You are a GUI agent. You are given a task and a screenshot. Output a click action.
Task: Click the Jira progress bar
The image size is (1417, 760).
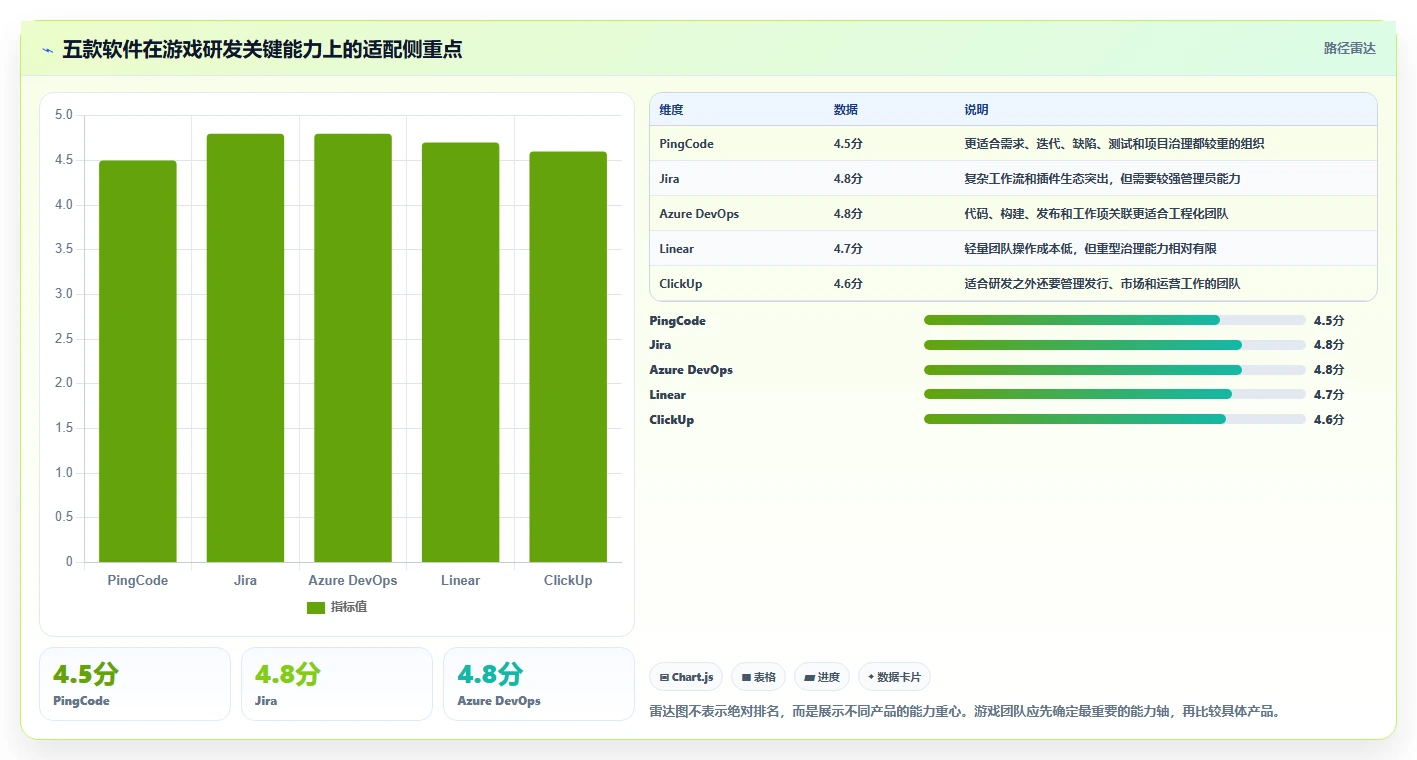[1115, 345]
